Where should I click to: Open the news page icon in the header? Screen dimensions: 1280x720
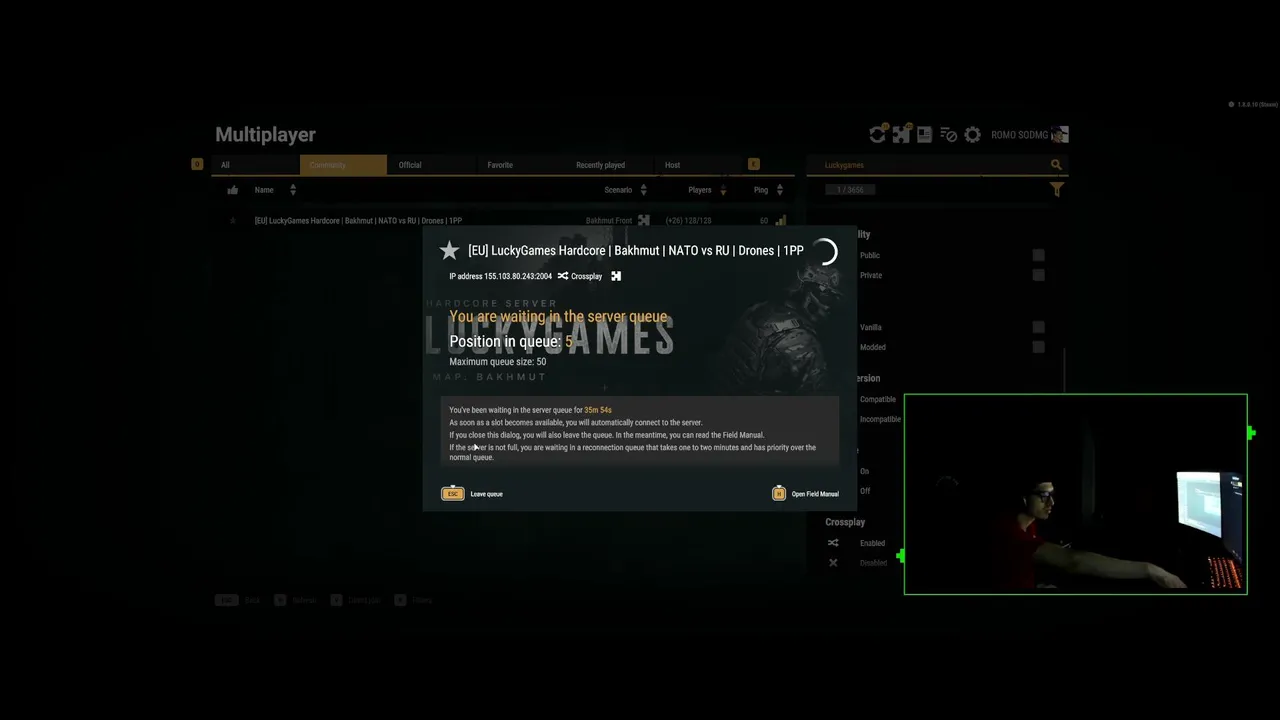(925, 134)
